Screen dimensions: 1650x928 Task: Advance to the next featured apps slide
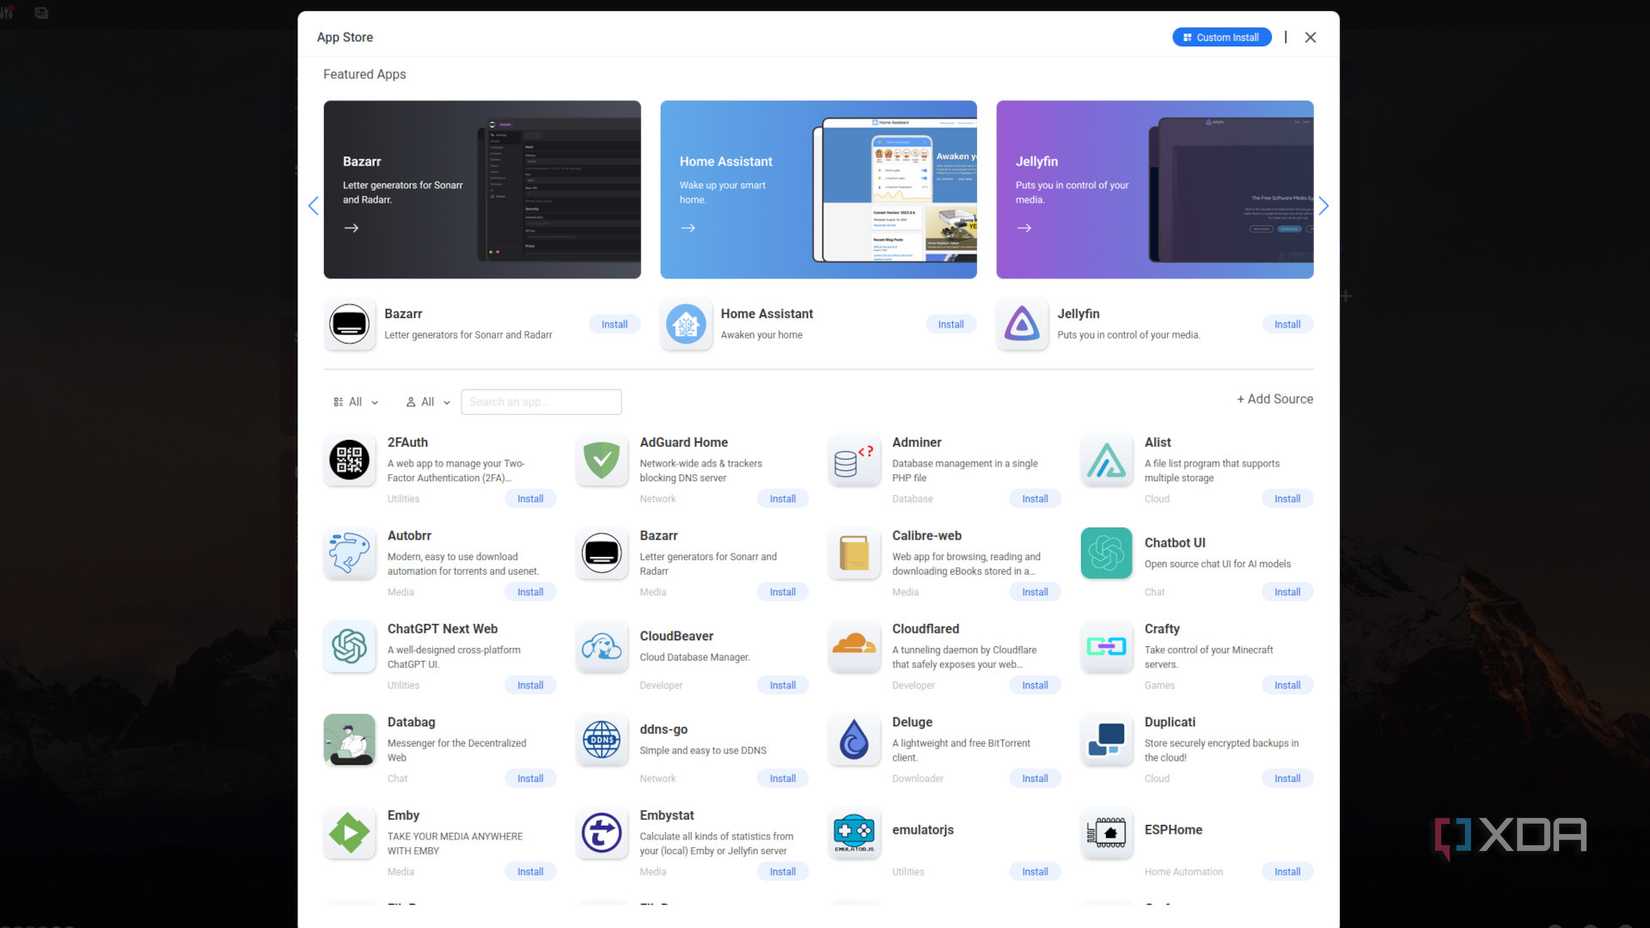1323,206
